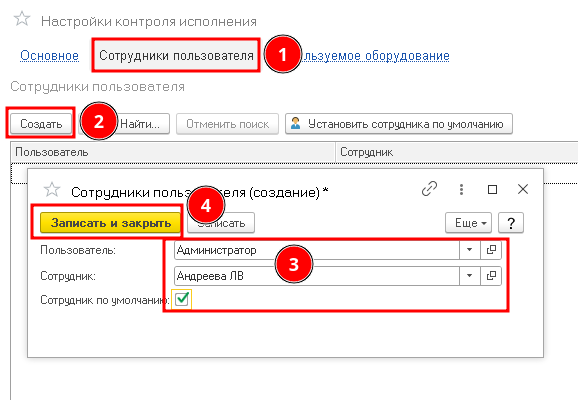The width and height of the screenshot is (578, 400).
Task: Expand the Сотрудник dropdown list
Action: click(x=470, y=276)
